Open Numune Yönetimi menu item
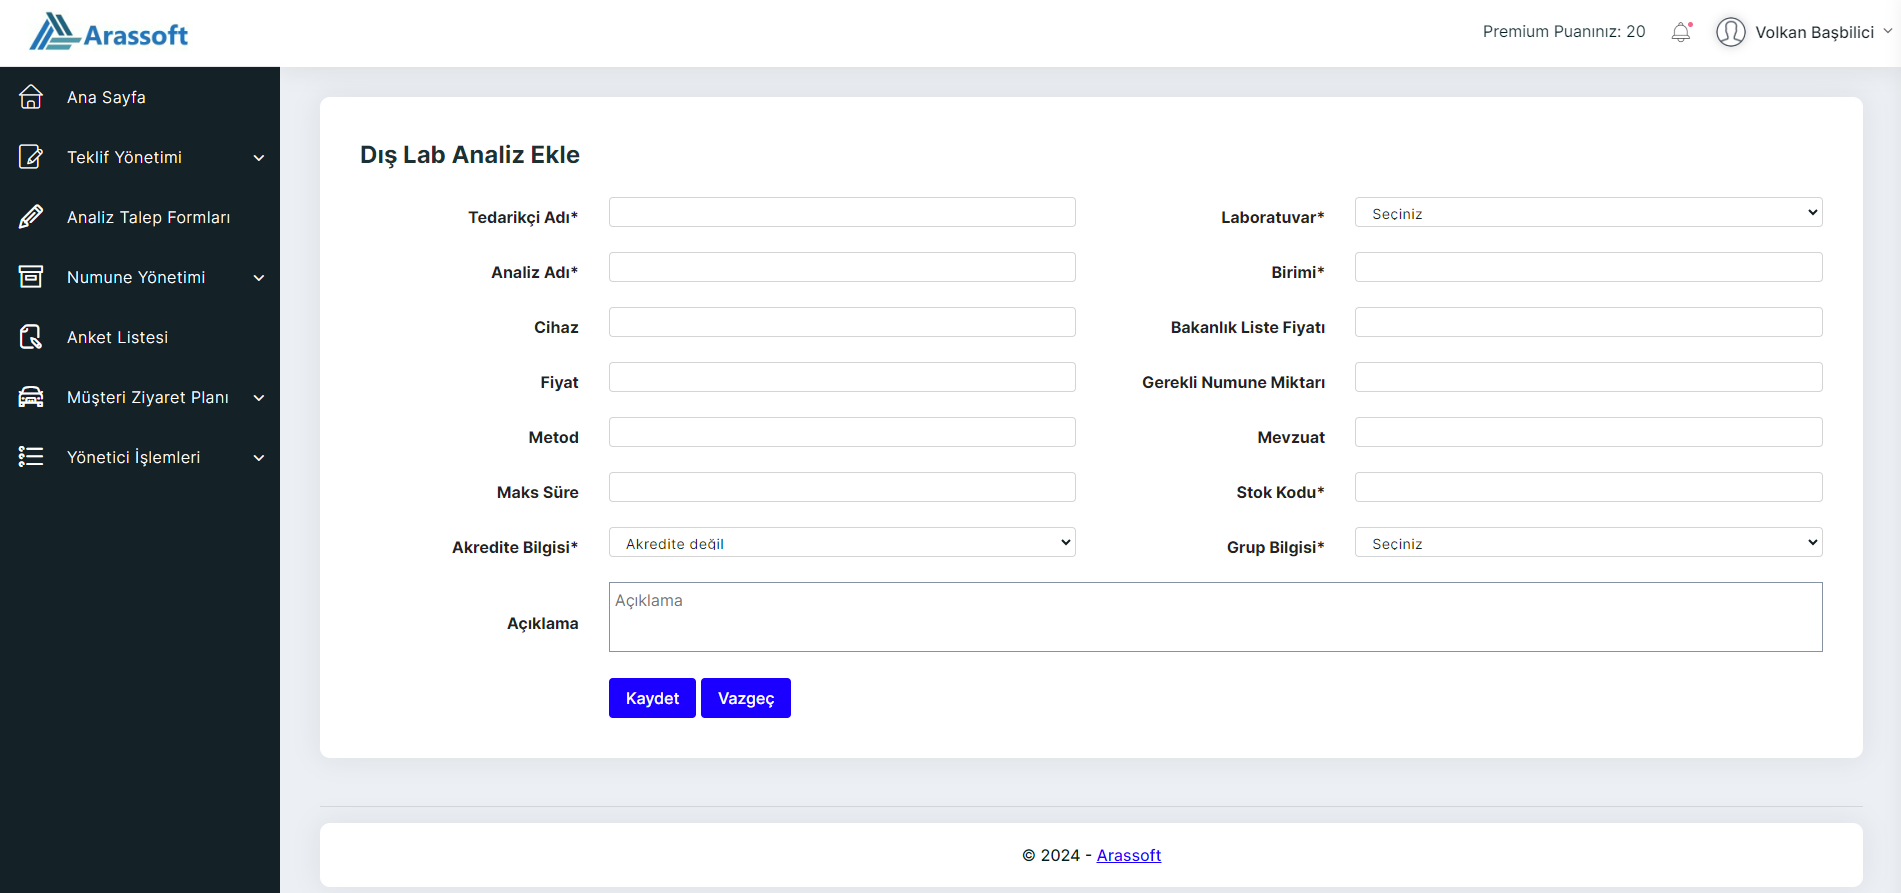 [x=136, y=277]
